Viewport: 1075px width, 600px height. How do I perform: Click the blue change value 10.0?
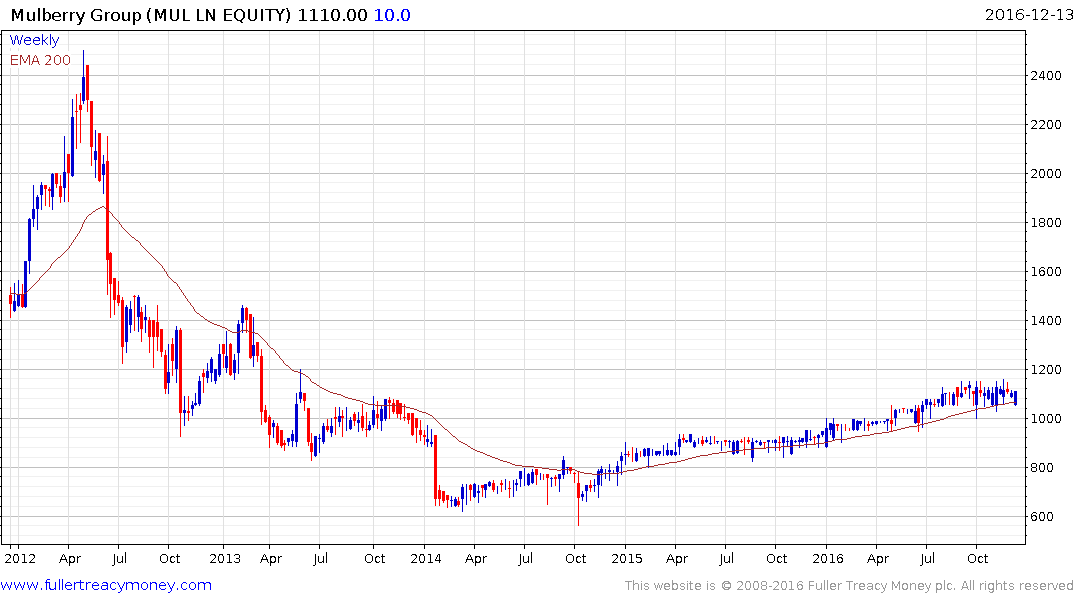click(x=392, y=15)
